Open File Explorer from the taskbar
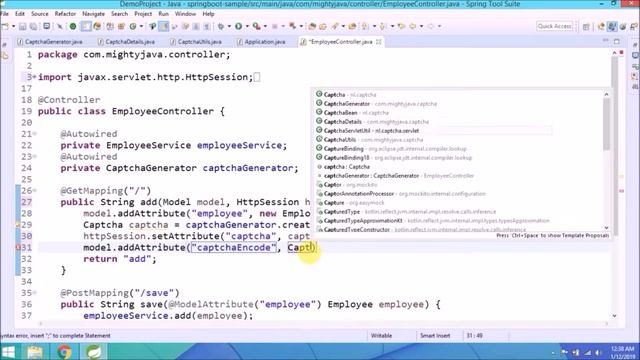This screenshot has width=640, height=360. pyautogui.click(x=35, y=352)
